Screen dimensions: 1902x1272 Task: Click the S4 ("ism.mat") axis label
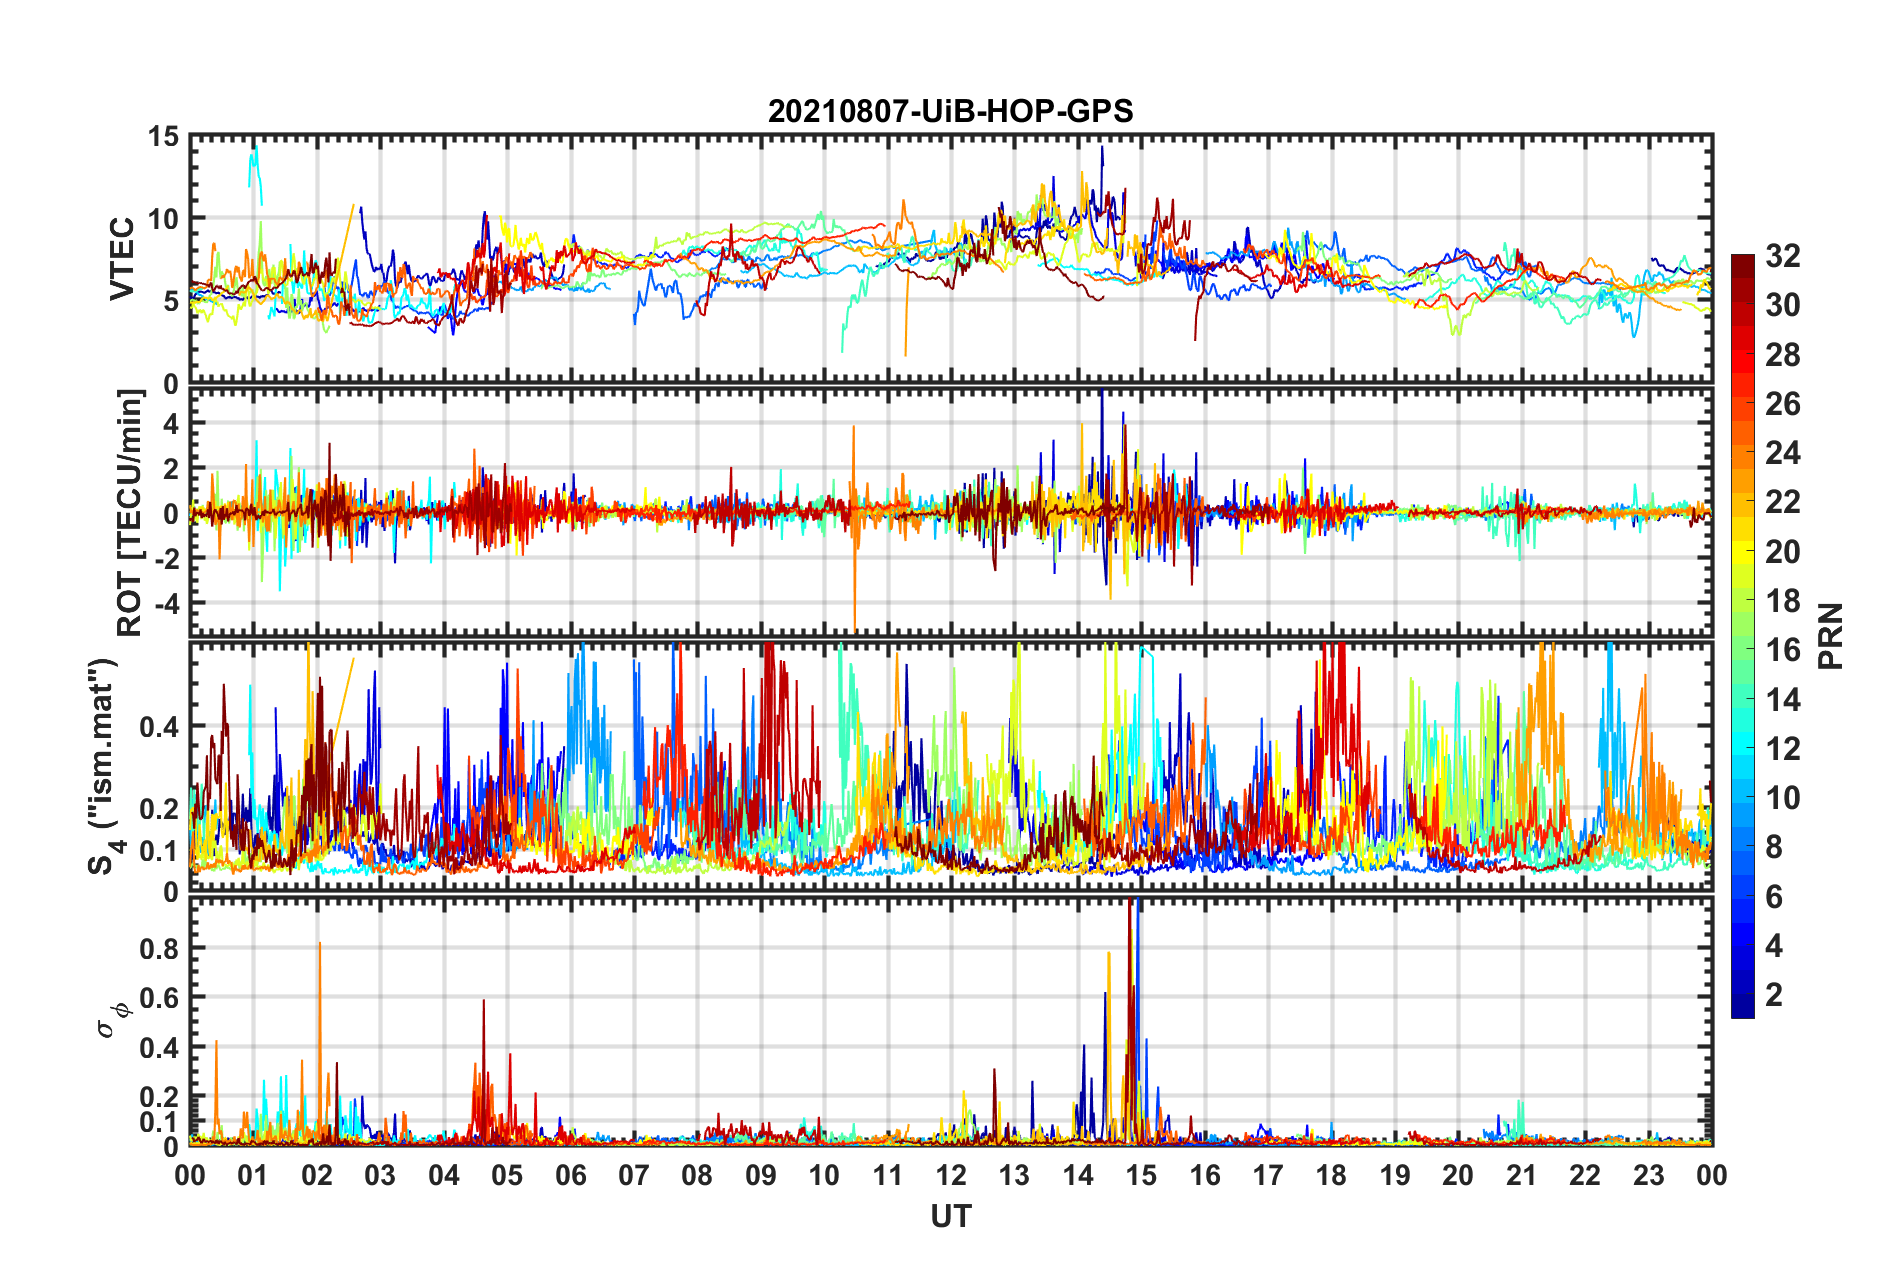coord(106,767)
